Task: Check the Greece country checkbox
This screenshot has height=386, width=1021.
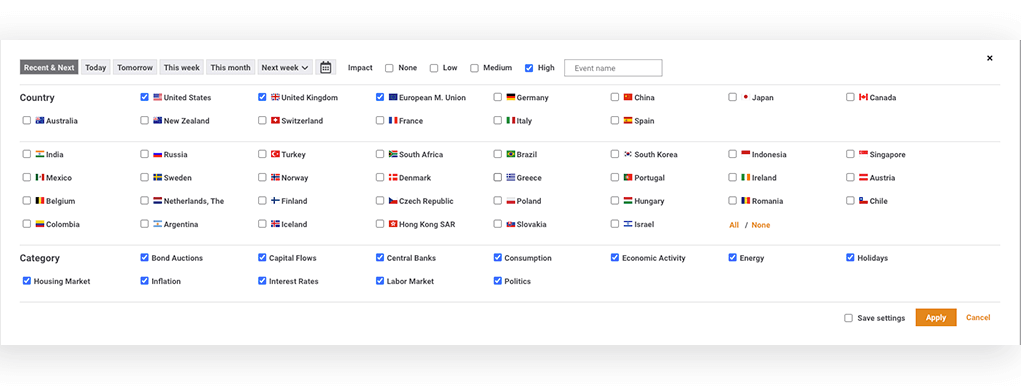Action: 497,177
